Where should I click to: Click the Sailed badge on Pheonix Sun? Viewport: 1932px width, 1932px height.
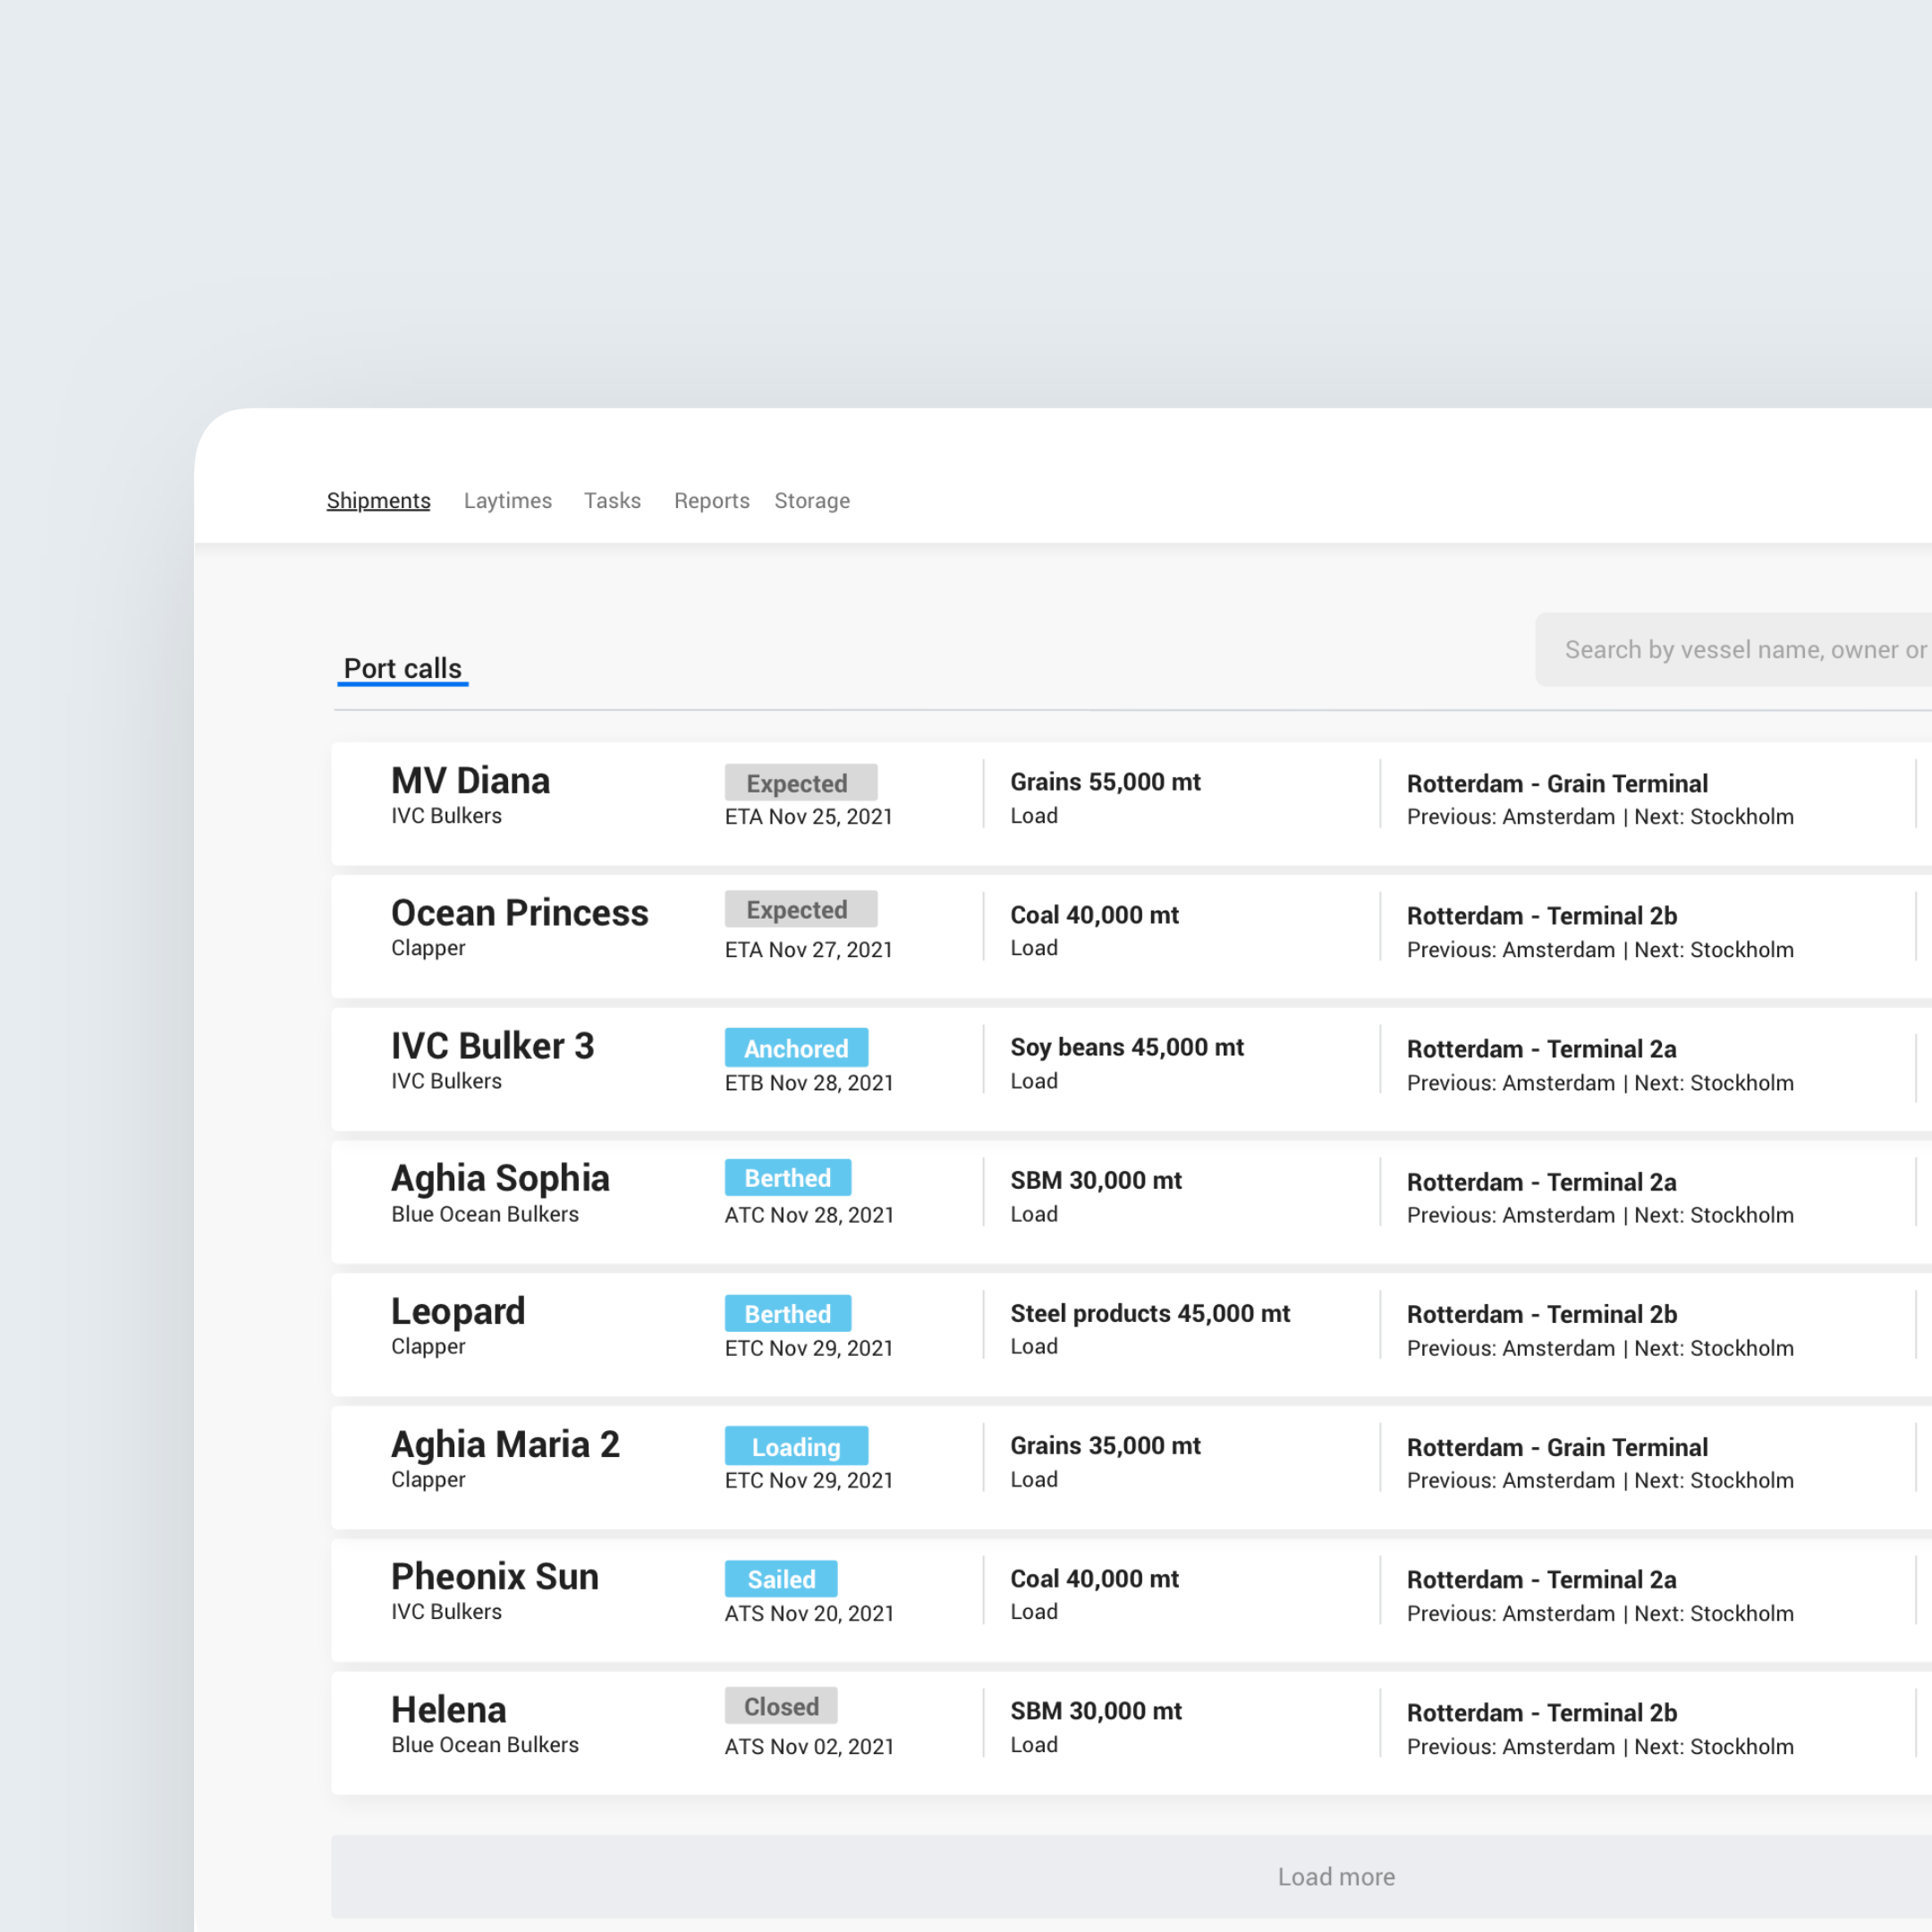(781, 1578)
